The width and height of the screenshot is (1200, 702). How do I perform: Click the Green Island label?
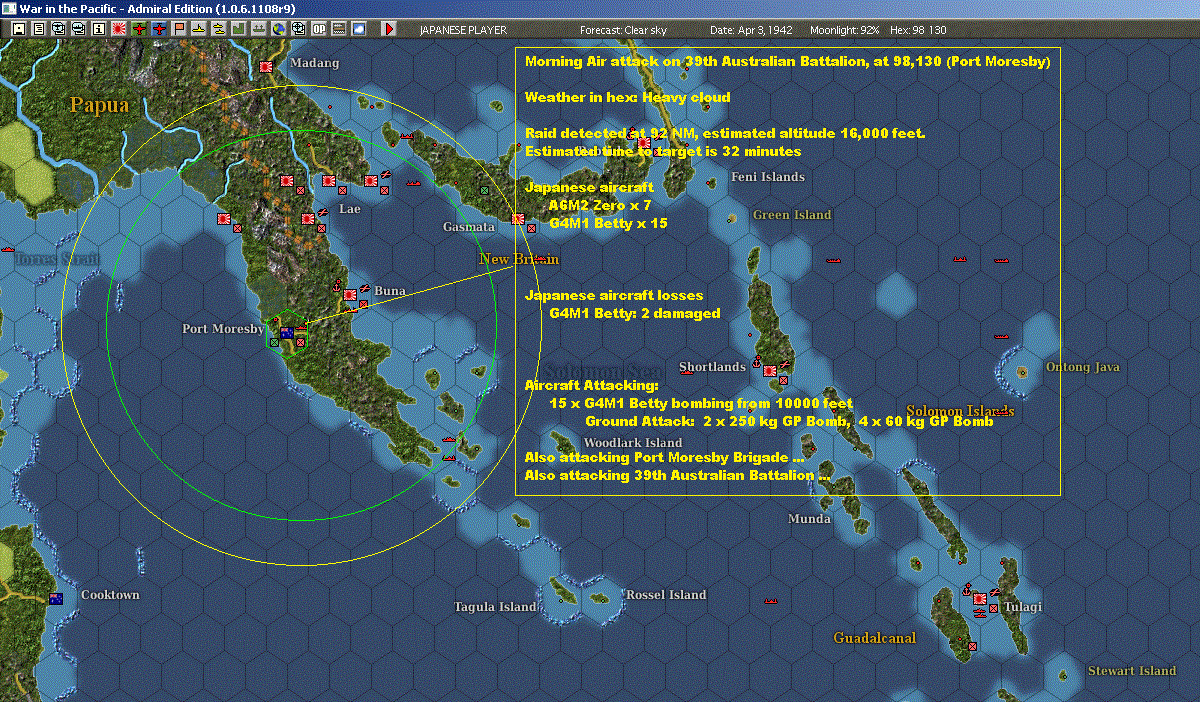point(792,215)
